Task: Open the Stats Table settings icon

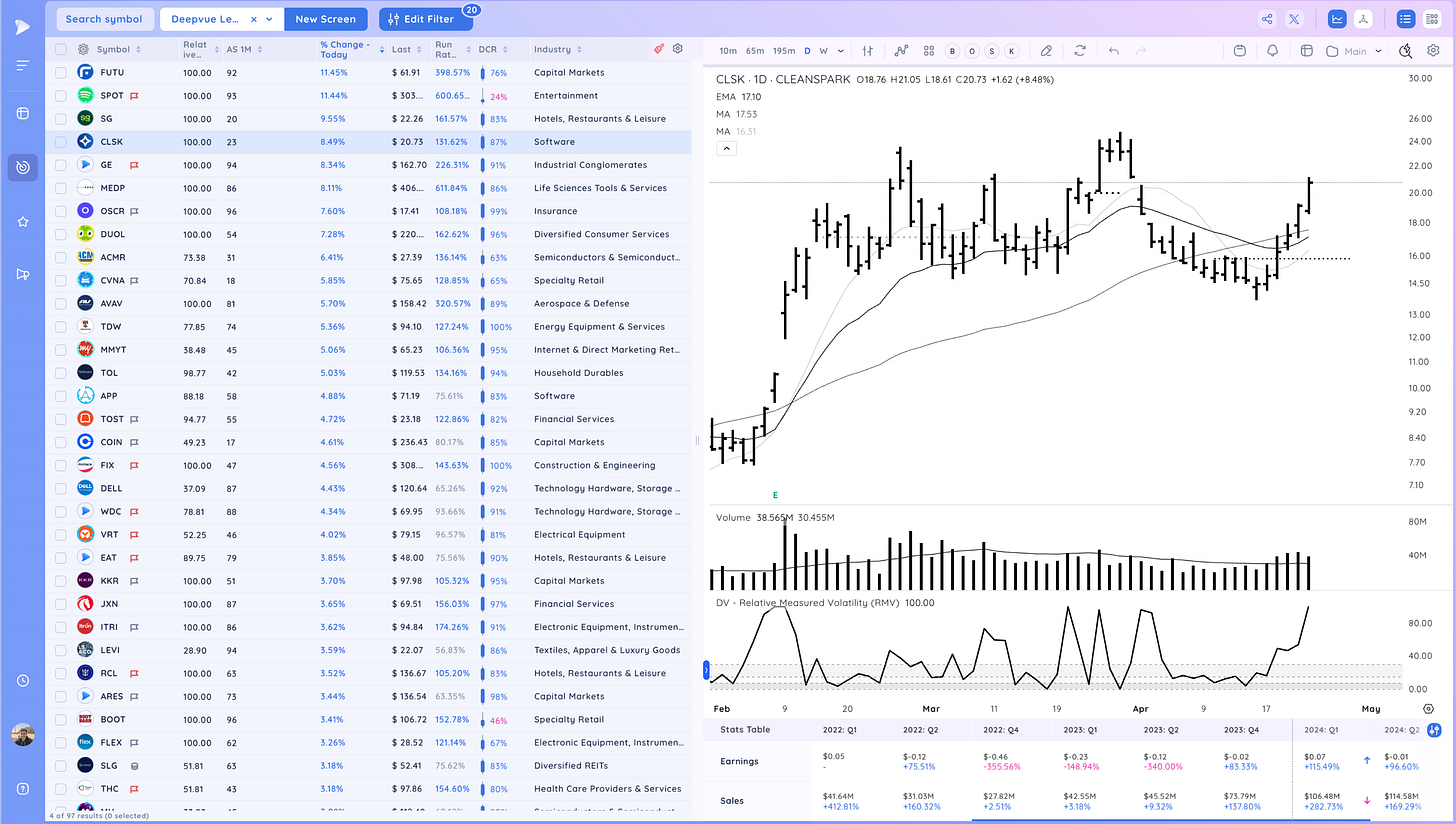Action: point(1435,730)
